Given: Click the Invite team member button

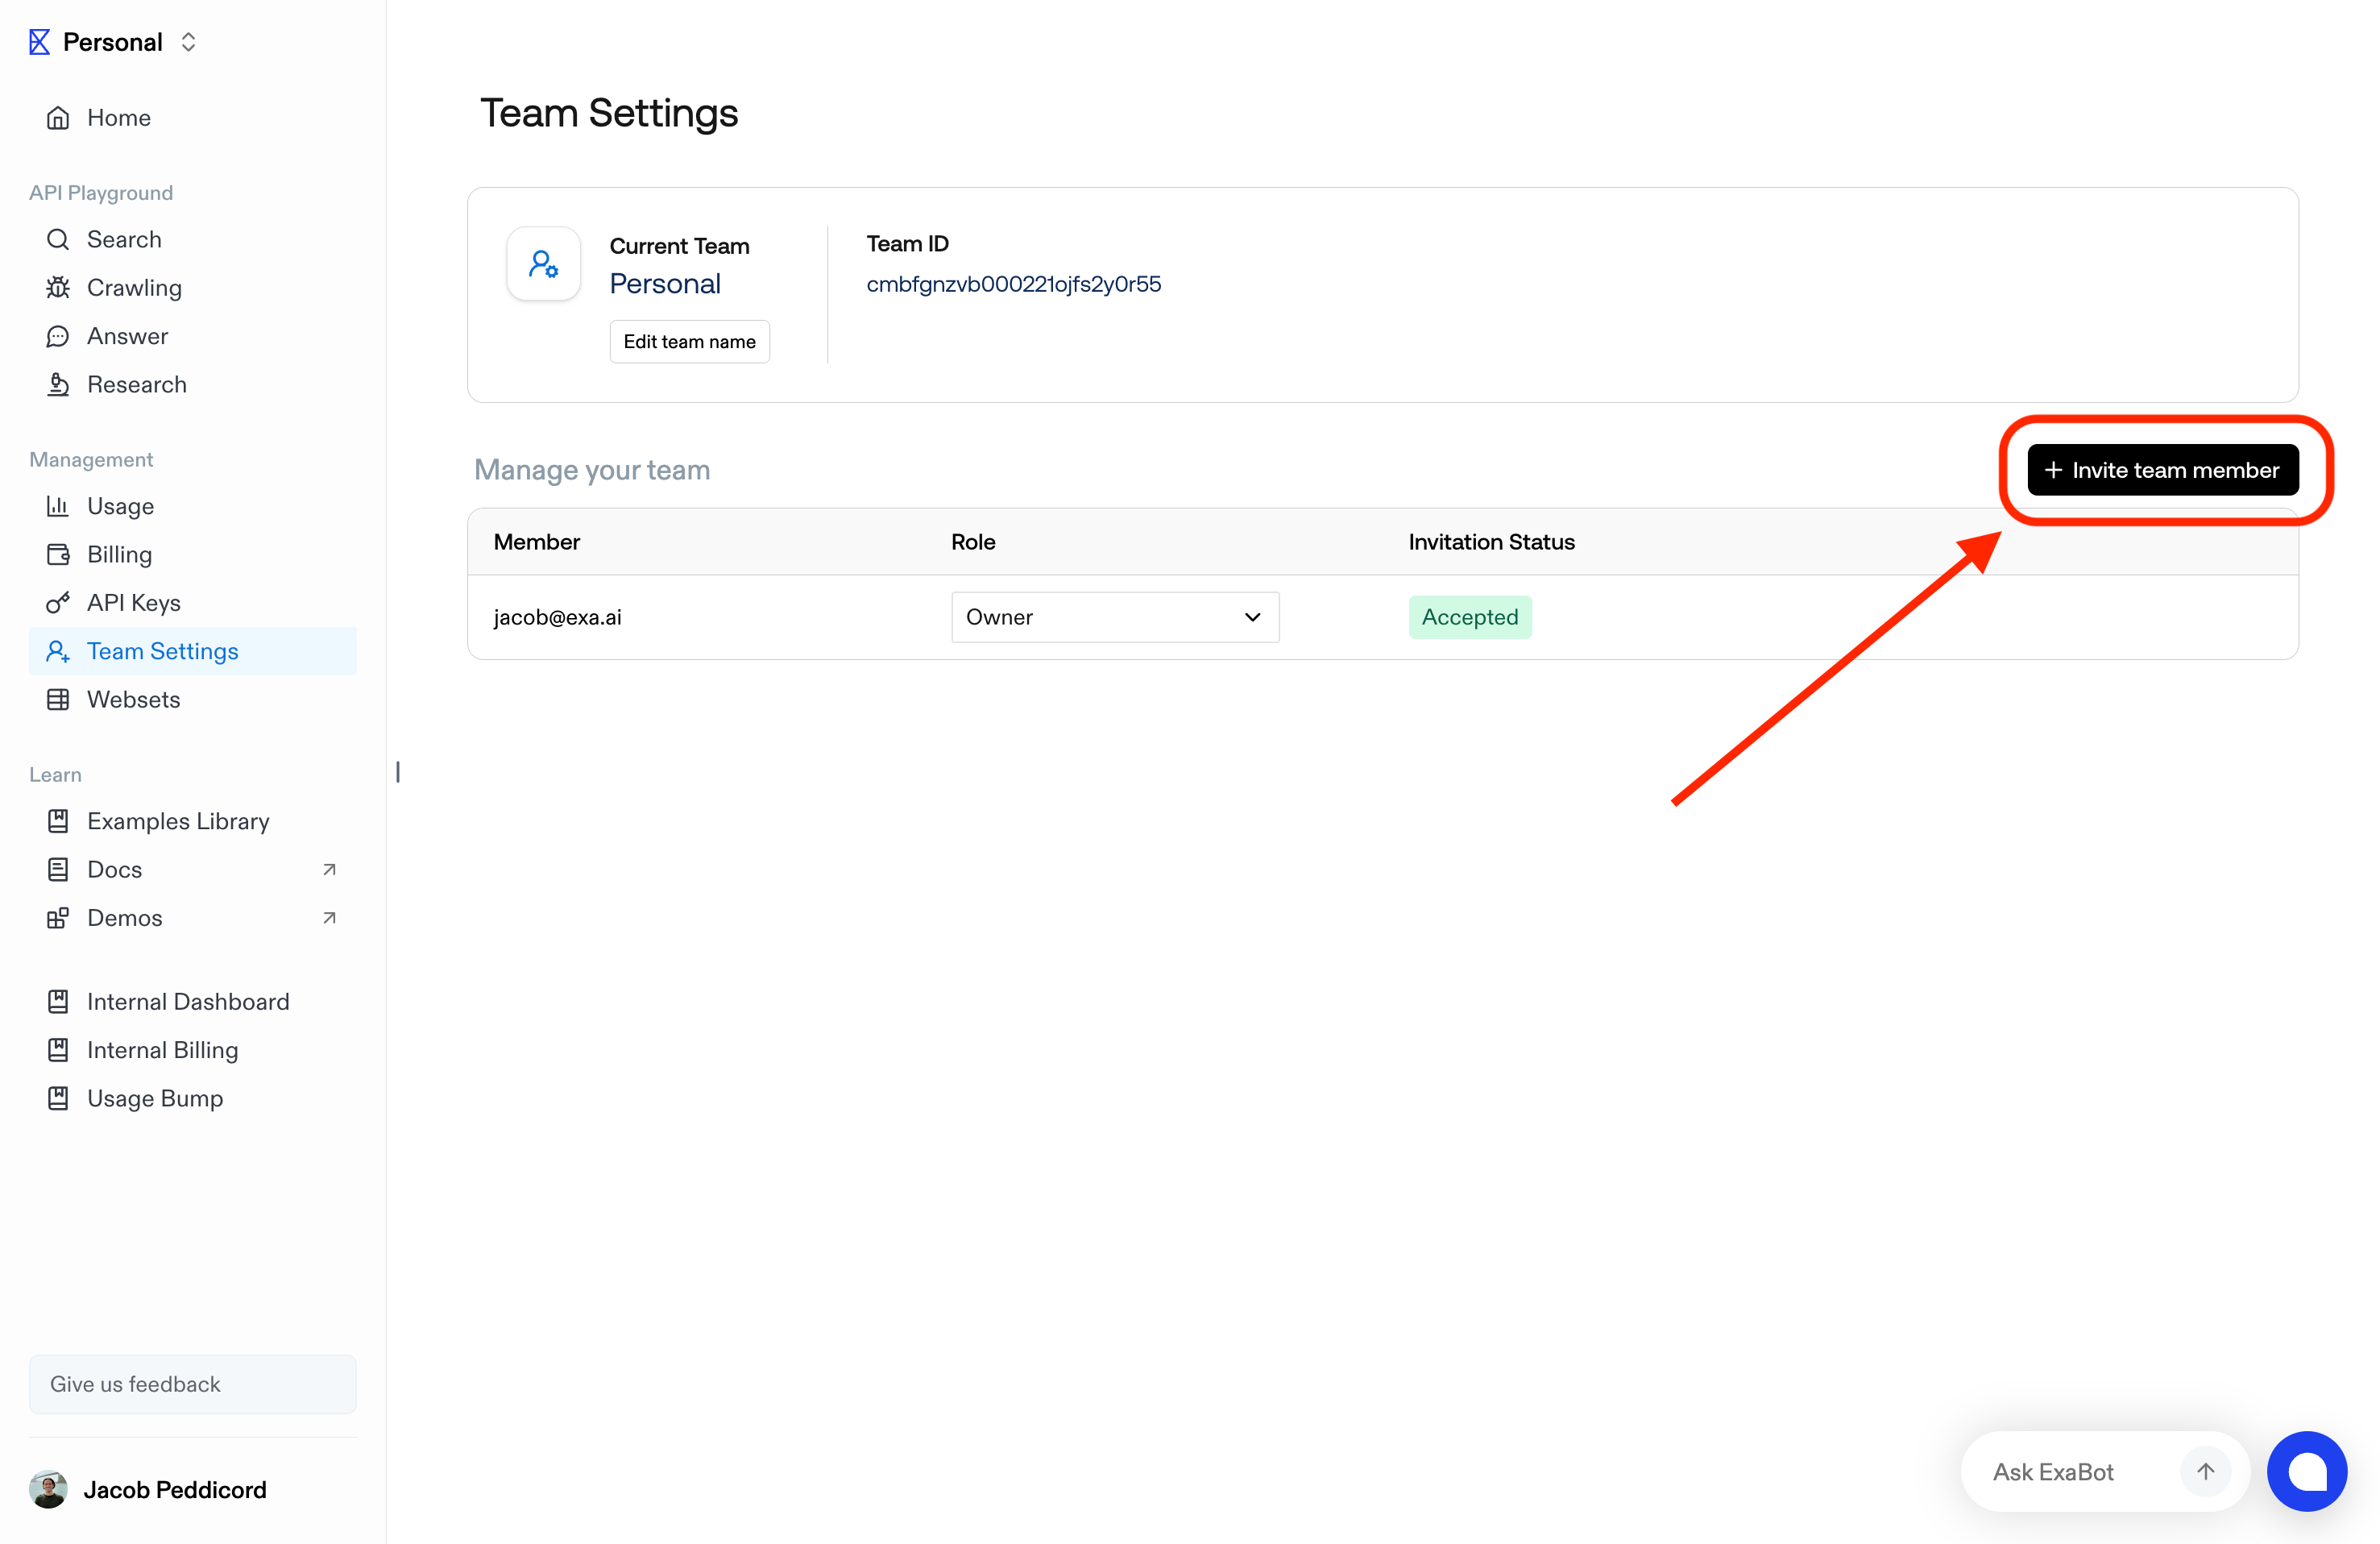Looking at the screenshot, I should click(2162, 470).
